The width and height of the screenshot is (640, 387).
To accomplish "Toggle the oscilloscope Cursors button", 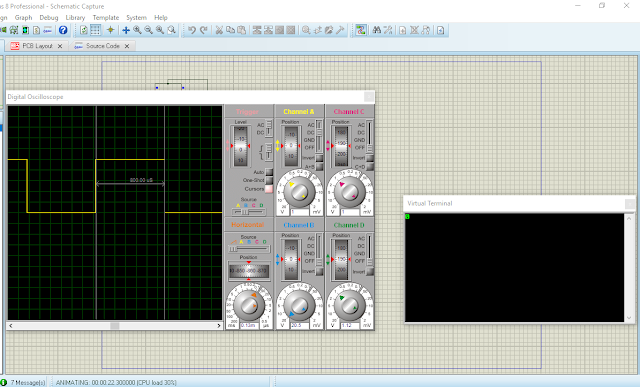I will [x=269, y=189].
